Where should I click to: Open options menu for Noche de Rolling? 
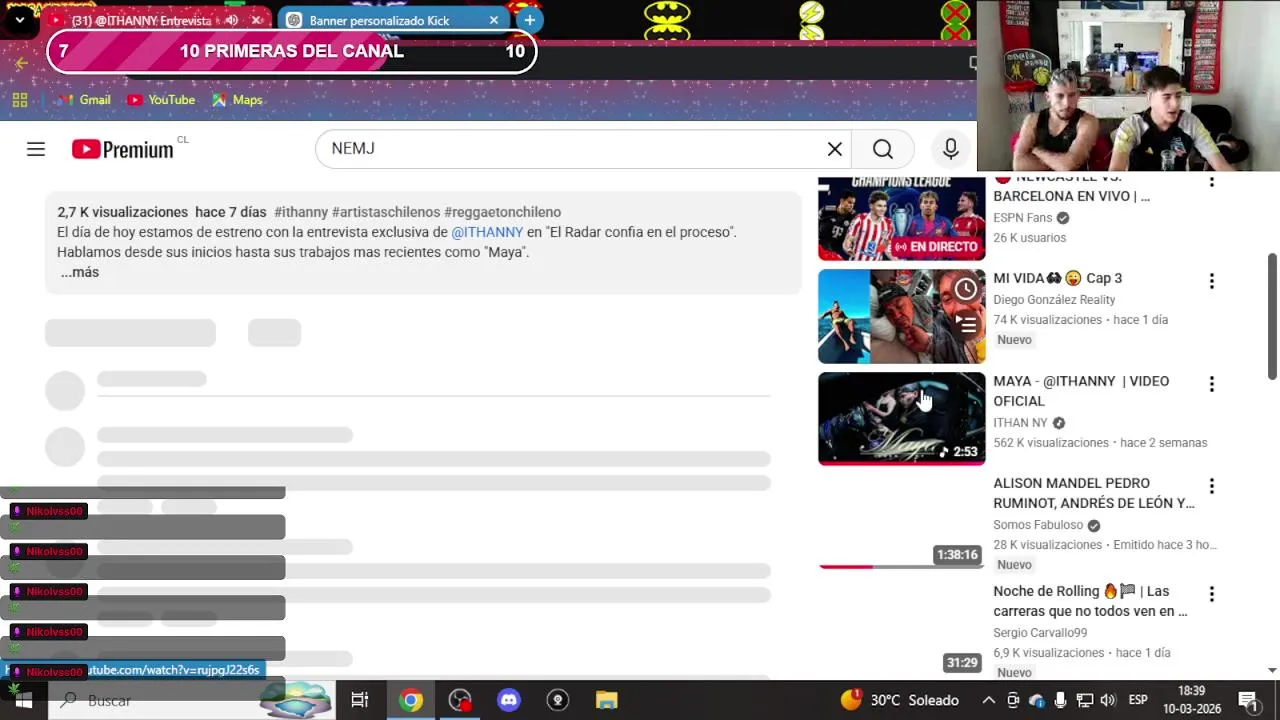click(1211, 594)
